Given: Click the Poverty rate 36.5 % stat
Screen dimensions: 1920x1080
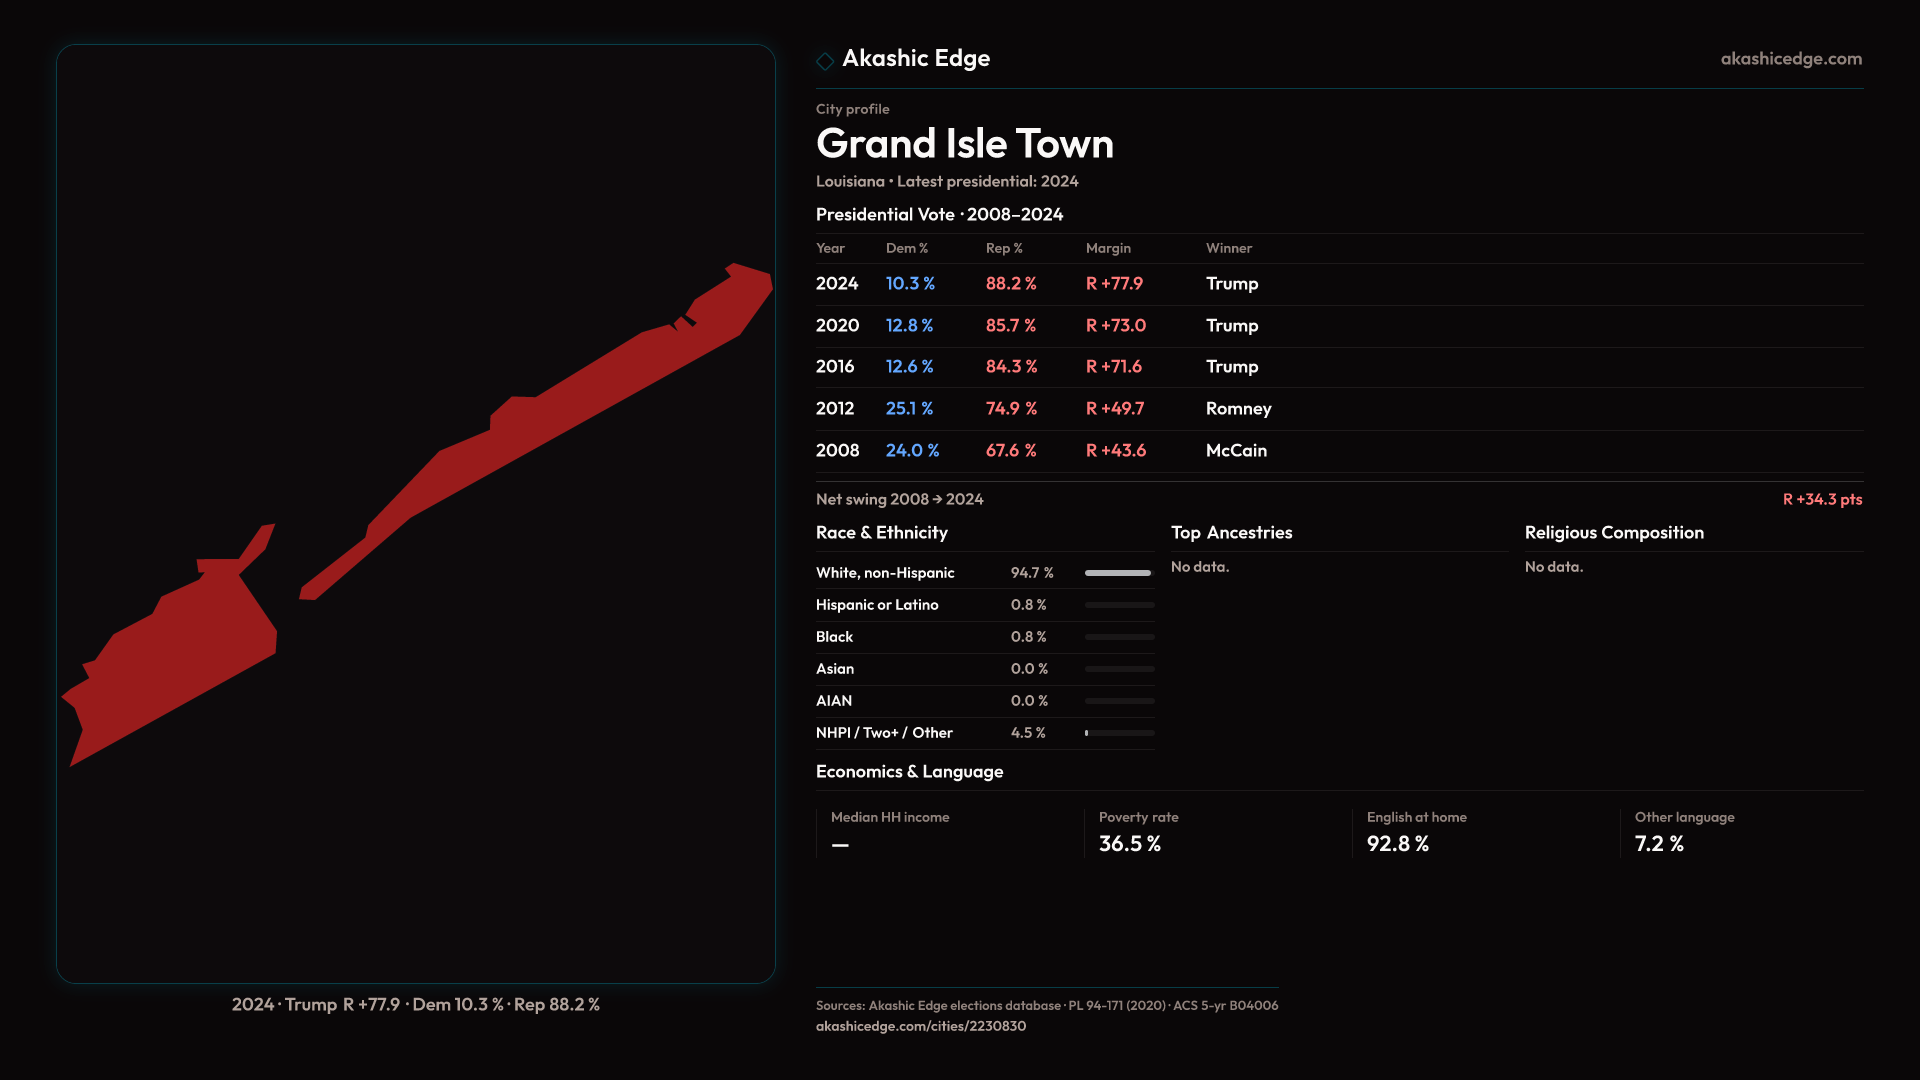Looking at the screenshot, I should click(x=1130, y=844).
